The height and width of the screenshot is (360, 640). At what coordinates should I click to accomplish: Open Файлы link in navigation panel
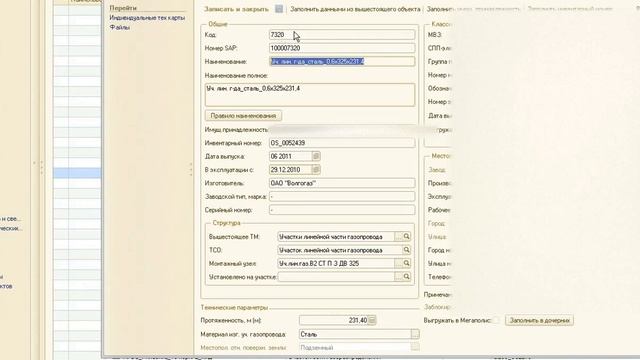tap(120, 27)
